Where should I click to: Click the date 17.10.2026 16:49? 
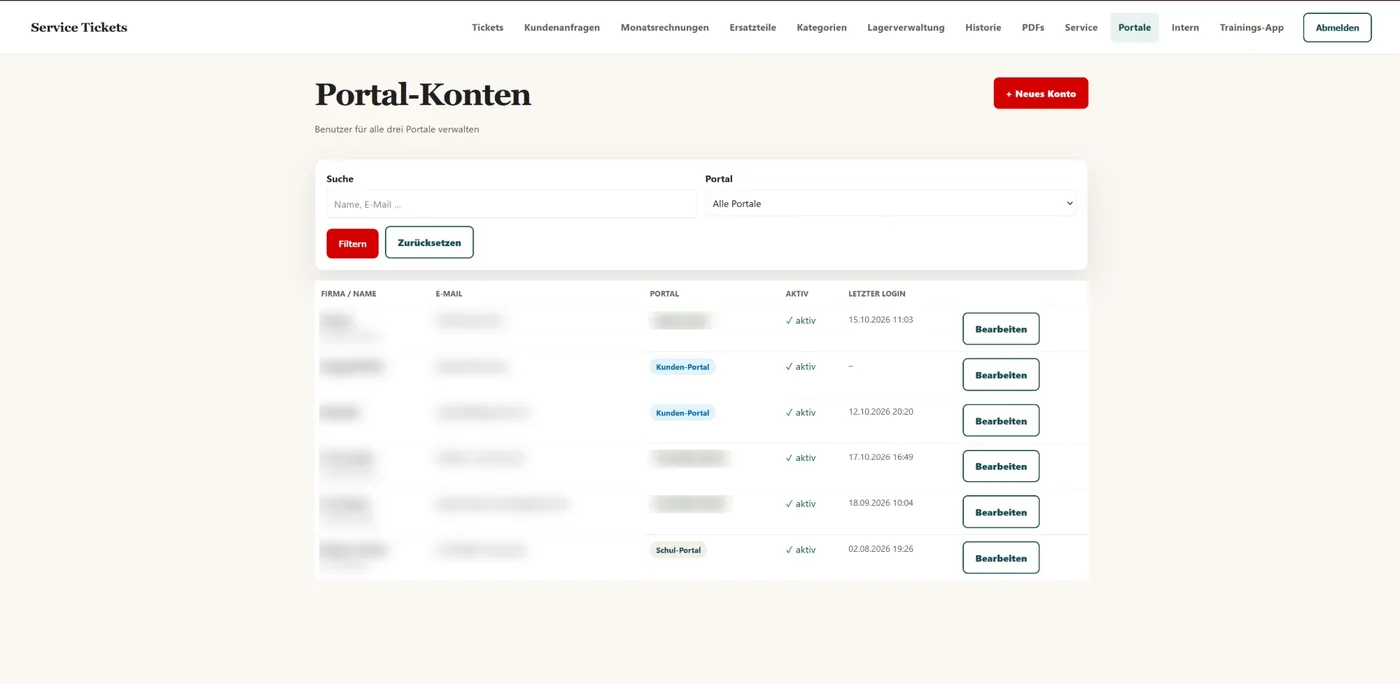pos(880,457)
